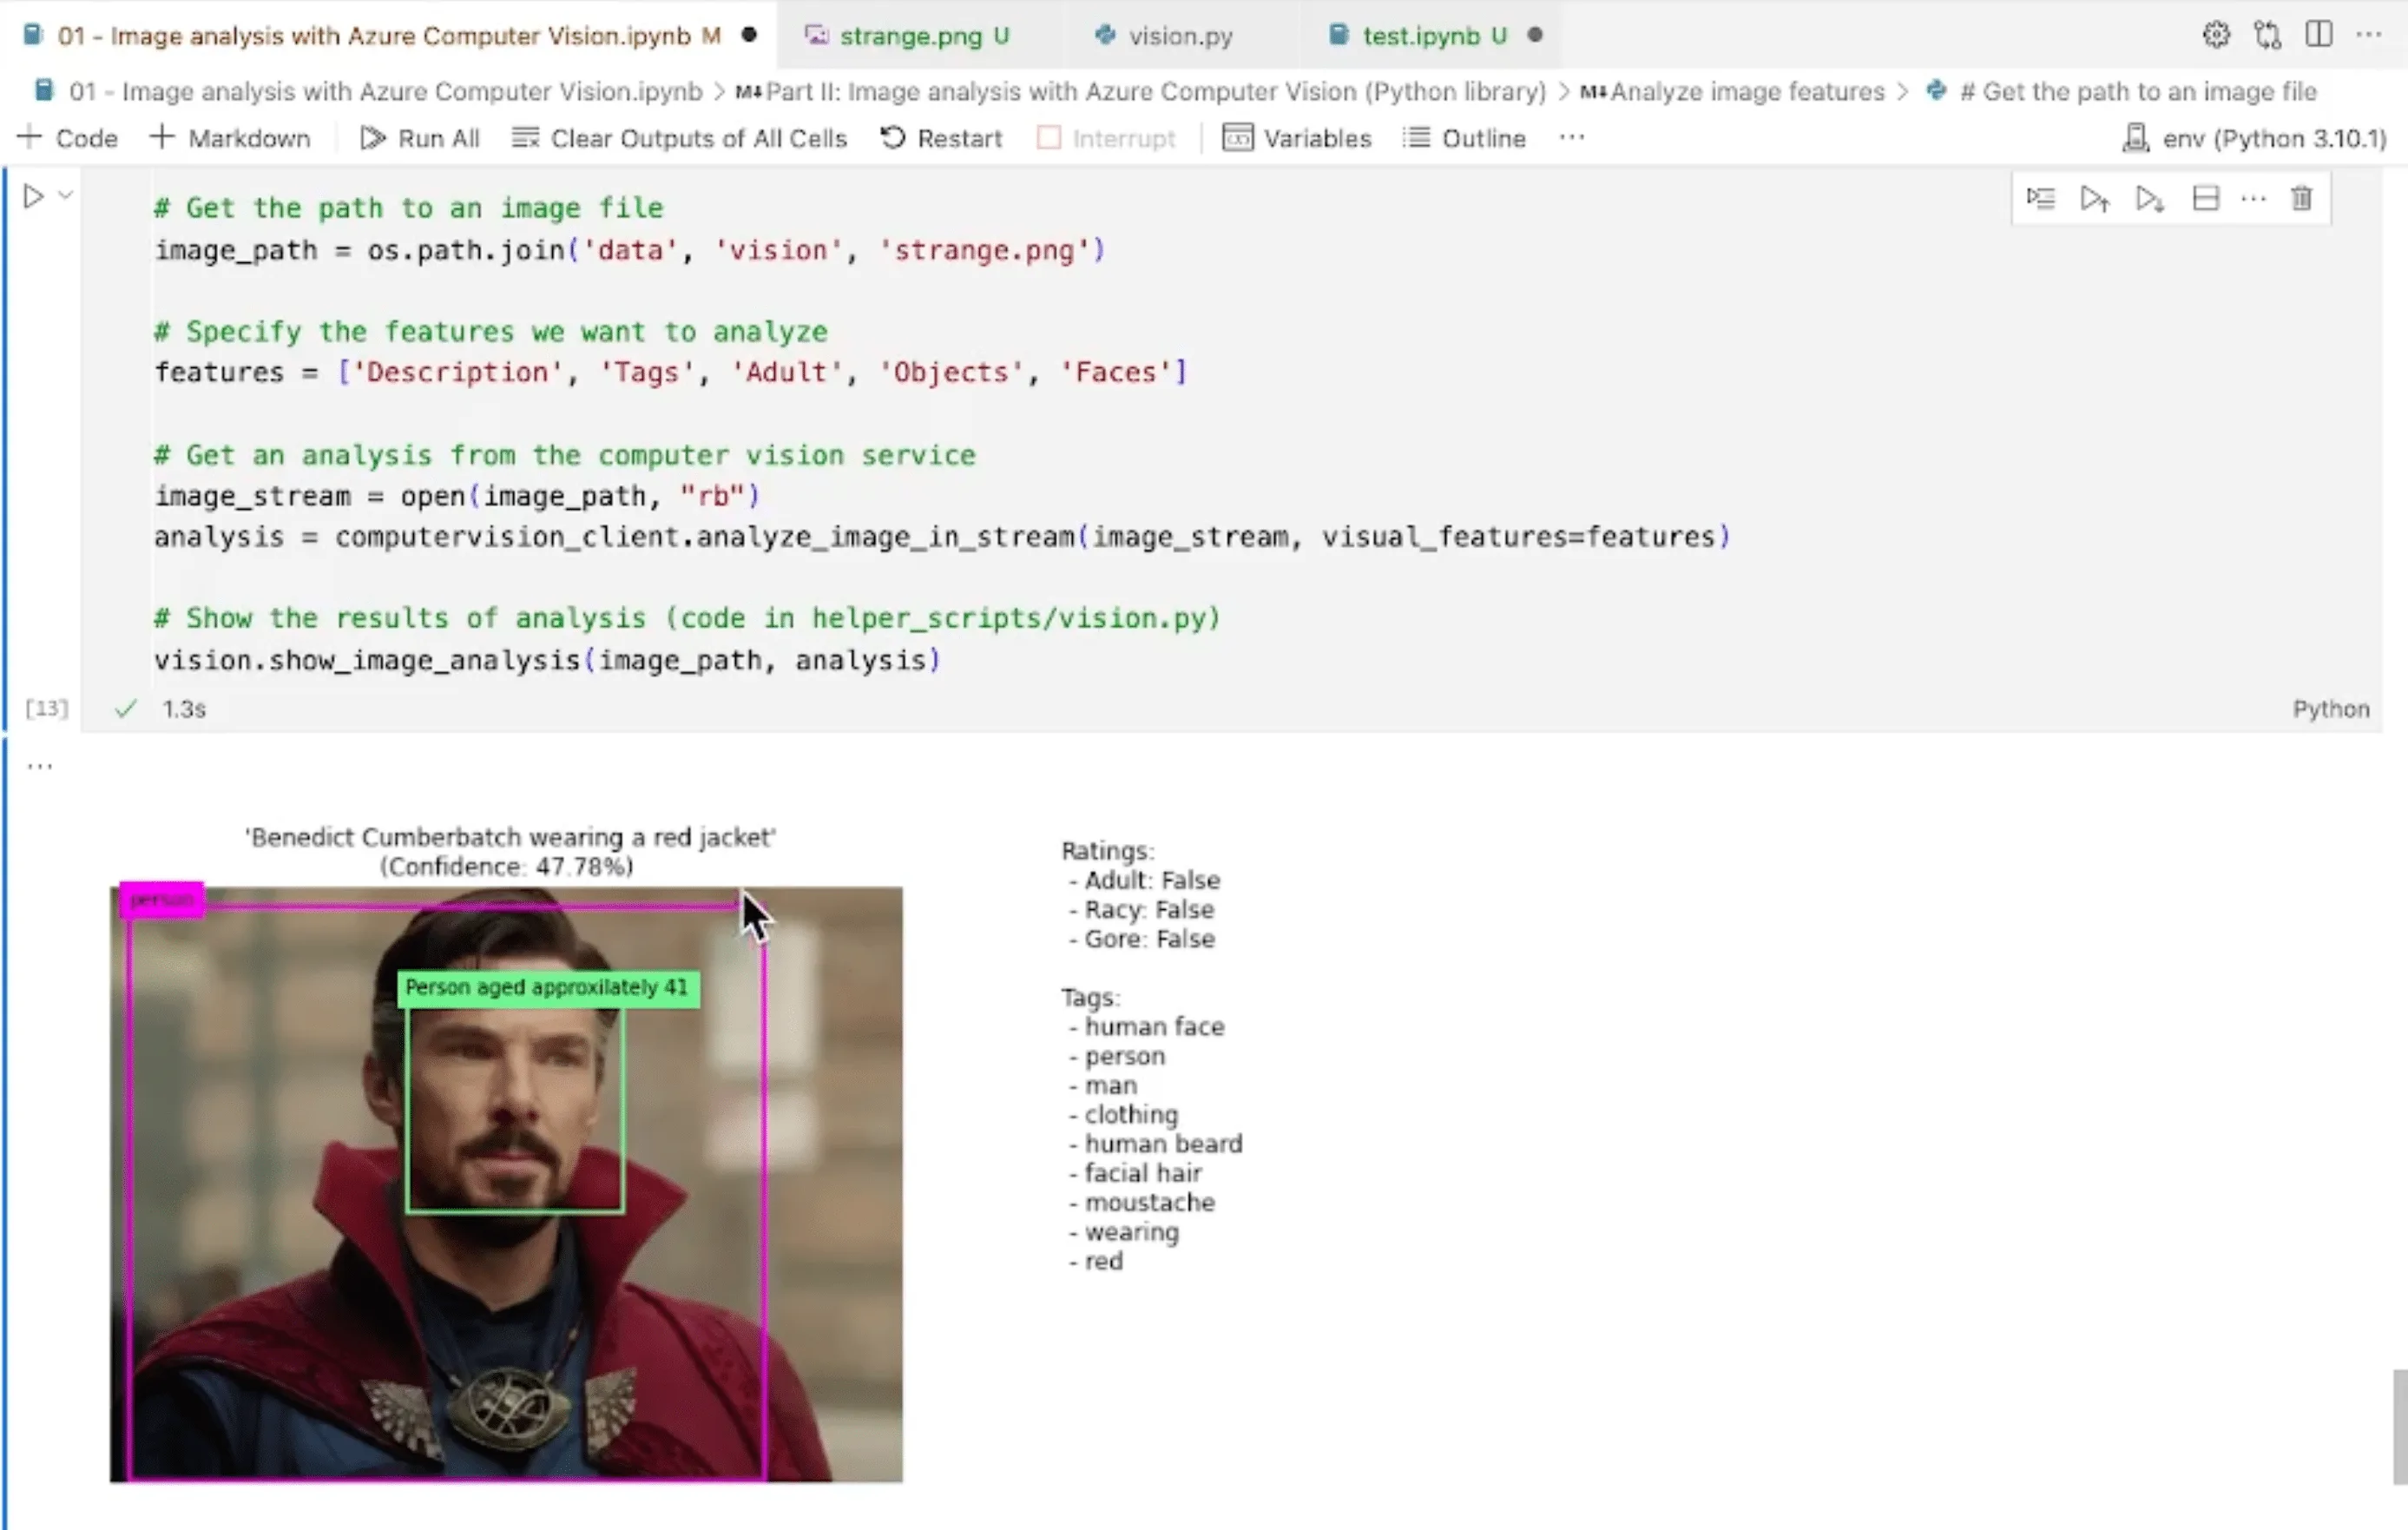This screenshot has width=2408, height=1530.
Task: Execute cell and below icon
Action: [x=2149, y=199]
